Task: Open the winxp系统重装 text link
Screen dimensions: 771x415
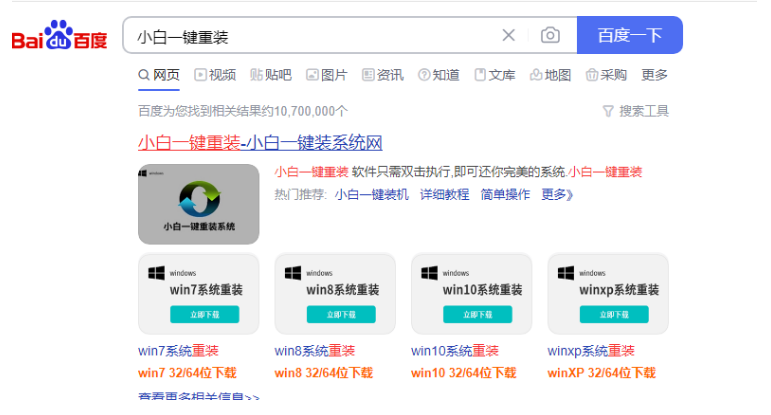Action: point(591,351)
